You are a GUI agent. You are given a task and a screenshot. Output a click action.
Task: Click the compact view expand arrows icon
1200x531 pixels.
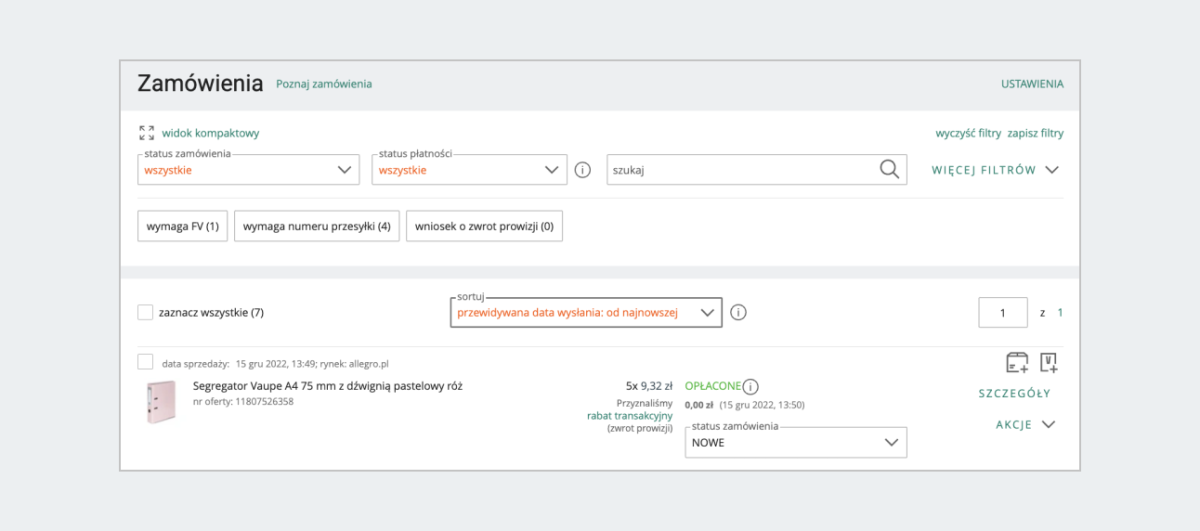[x=147, y=132]
